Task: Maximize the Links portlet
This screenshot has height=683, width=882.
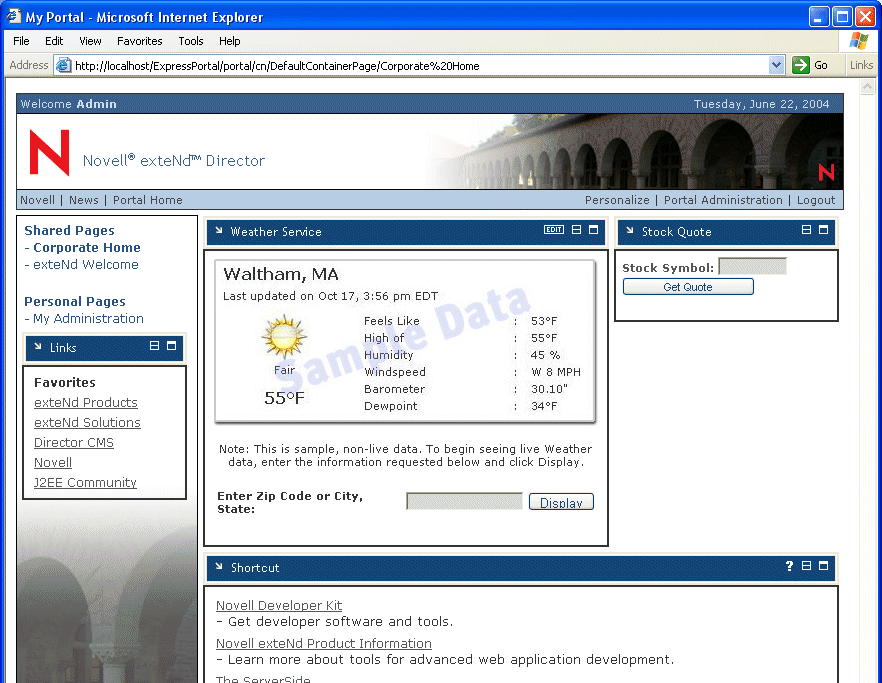Action: [172, 345]
